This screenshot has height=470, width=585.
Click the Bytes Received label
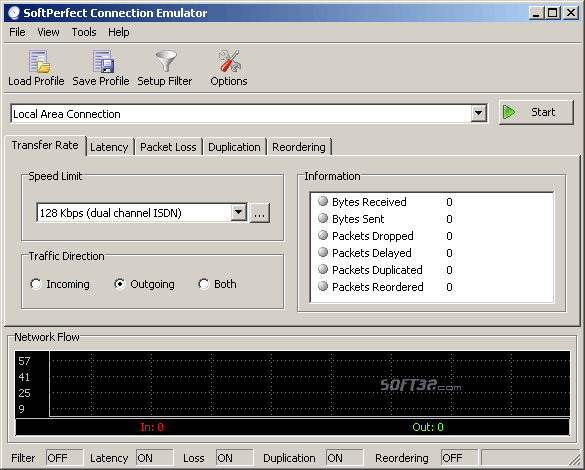tap(369, 202)
